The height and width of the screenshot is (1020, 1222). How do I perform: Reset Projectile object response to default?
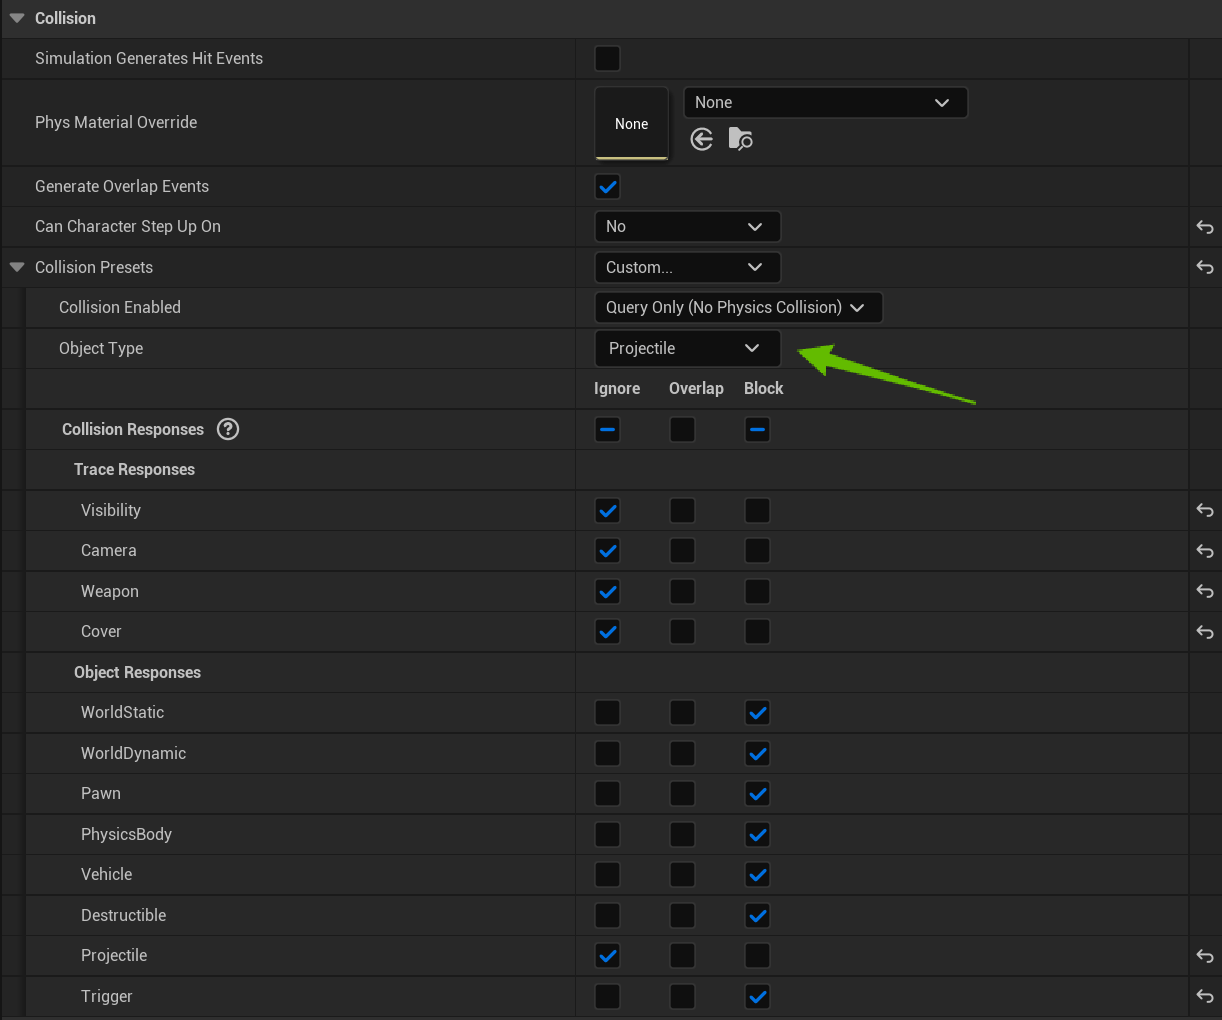click(1205, 956)
